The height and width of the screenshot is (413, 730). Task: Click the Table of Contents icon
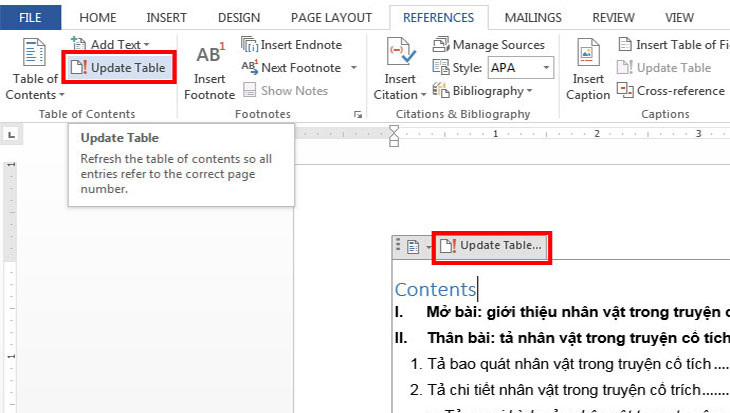point(35,57)
